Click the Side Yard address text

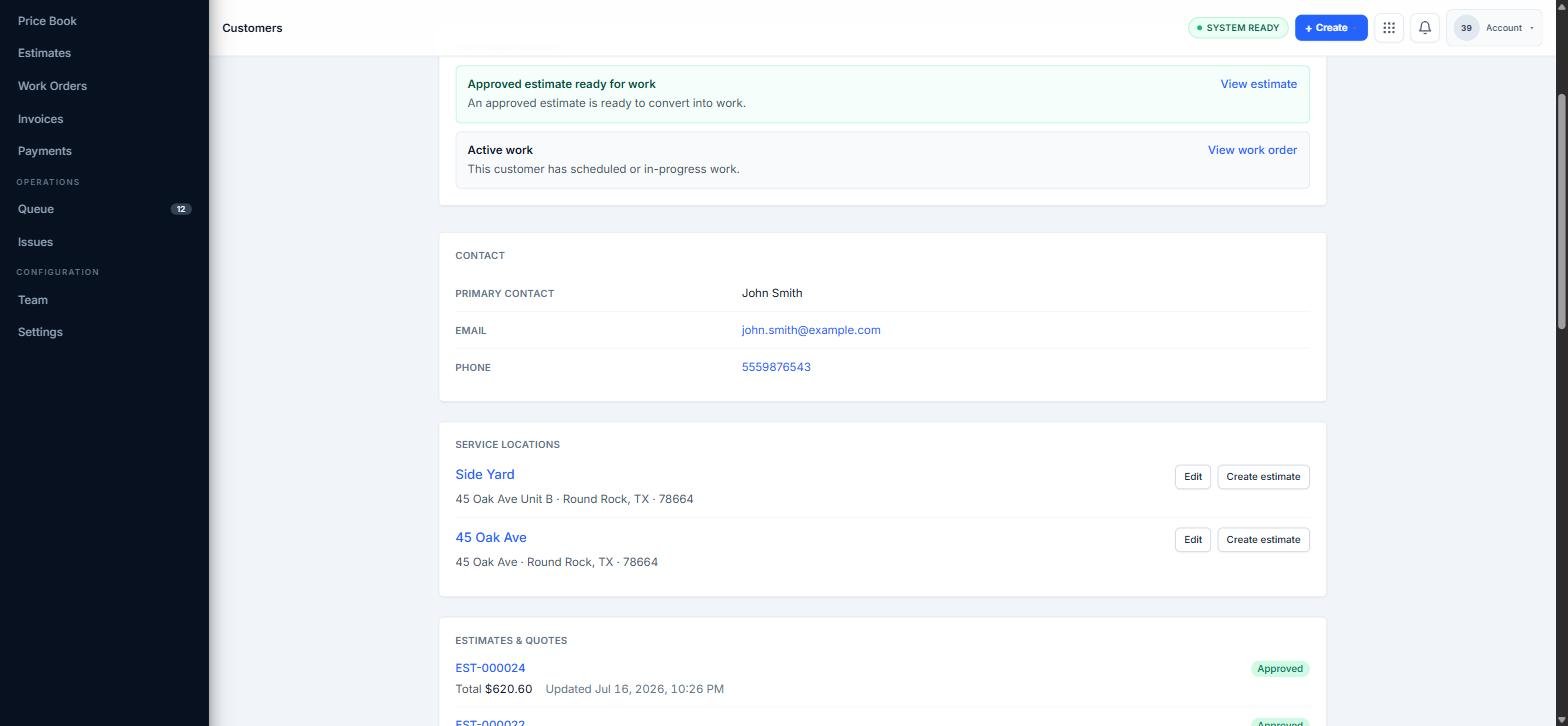pyautogui.click(x=574, y=499)
